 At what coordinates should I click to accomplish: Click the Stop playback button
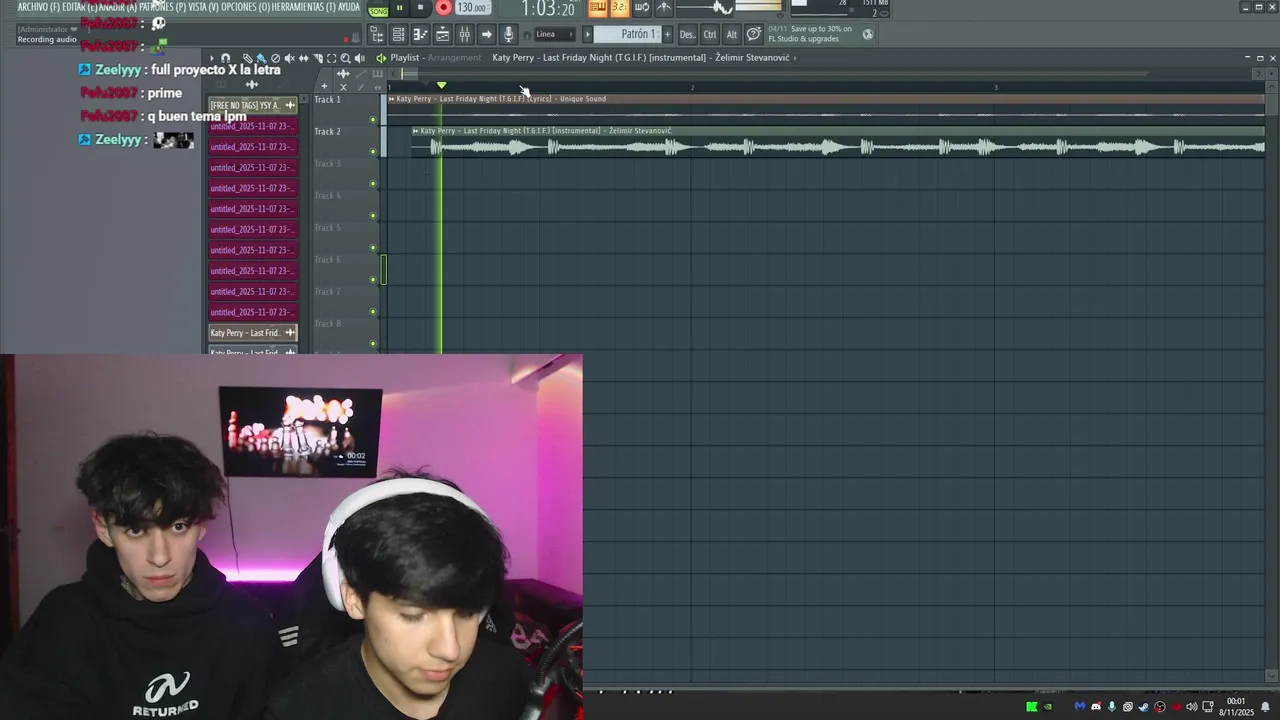point(420,8)
